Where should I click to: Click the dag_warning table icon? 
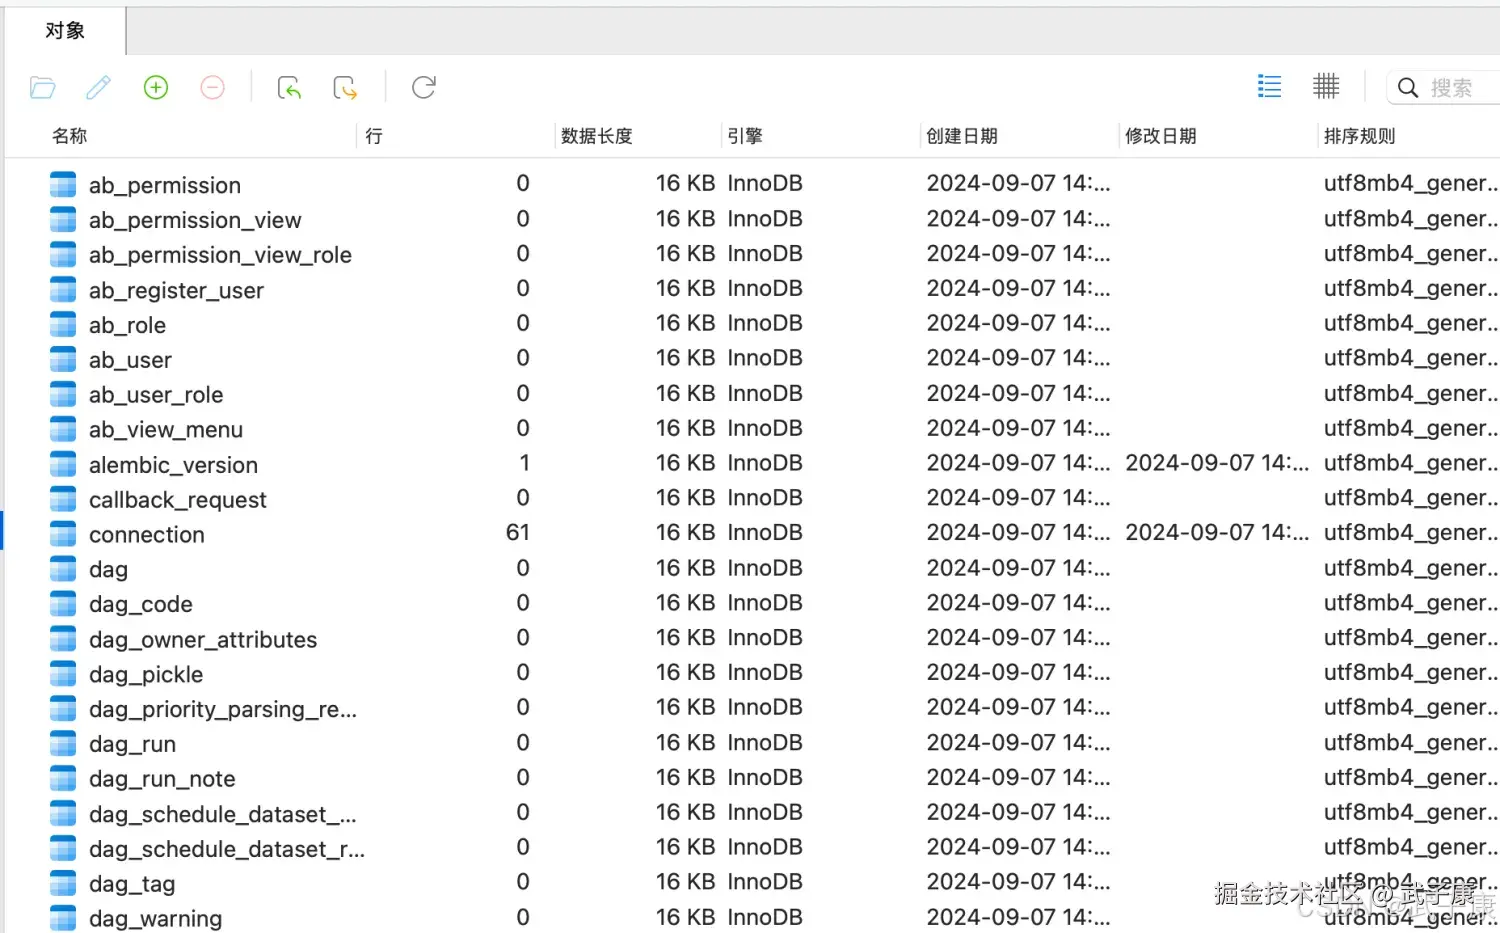(x=63, y=918)
